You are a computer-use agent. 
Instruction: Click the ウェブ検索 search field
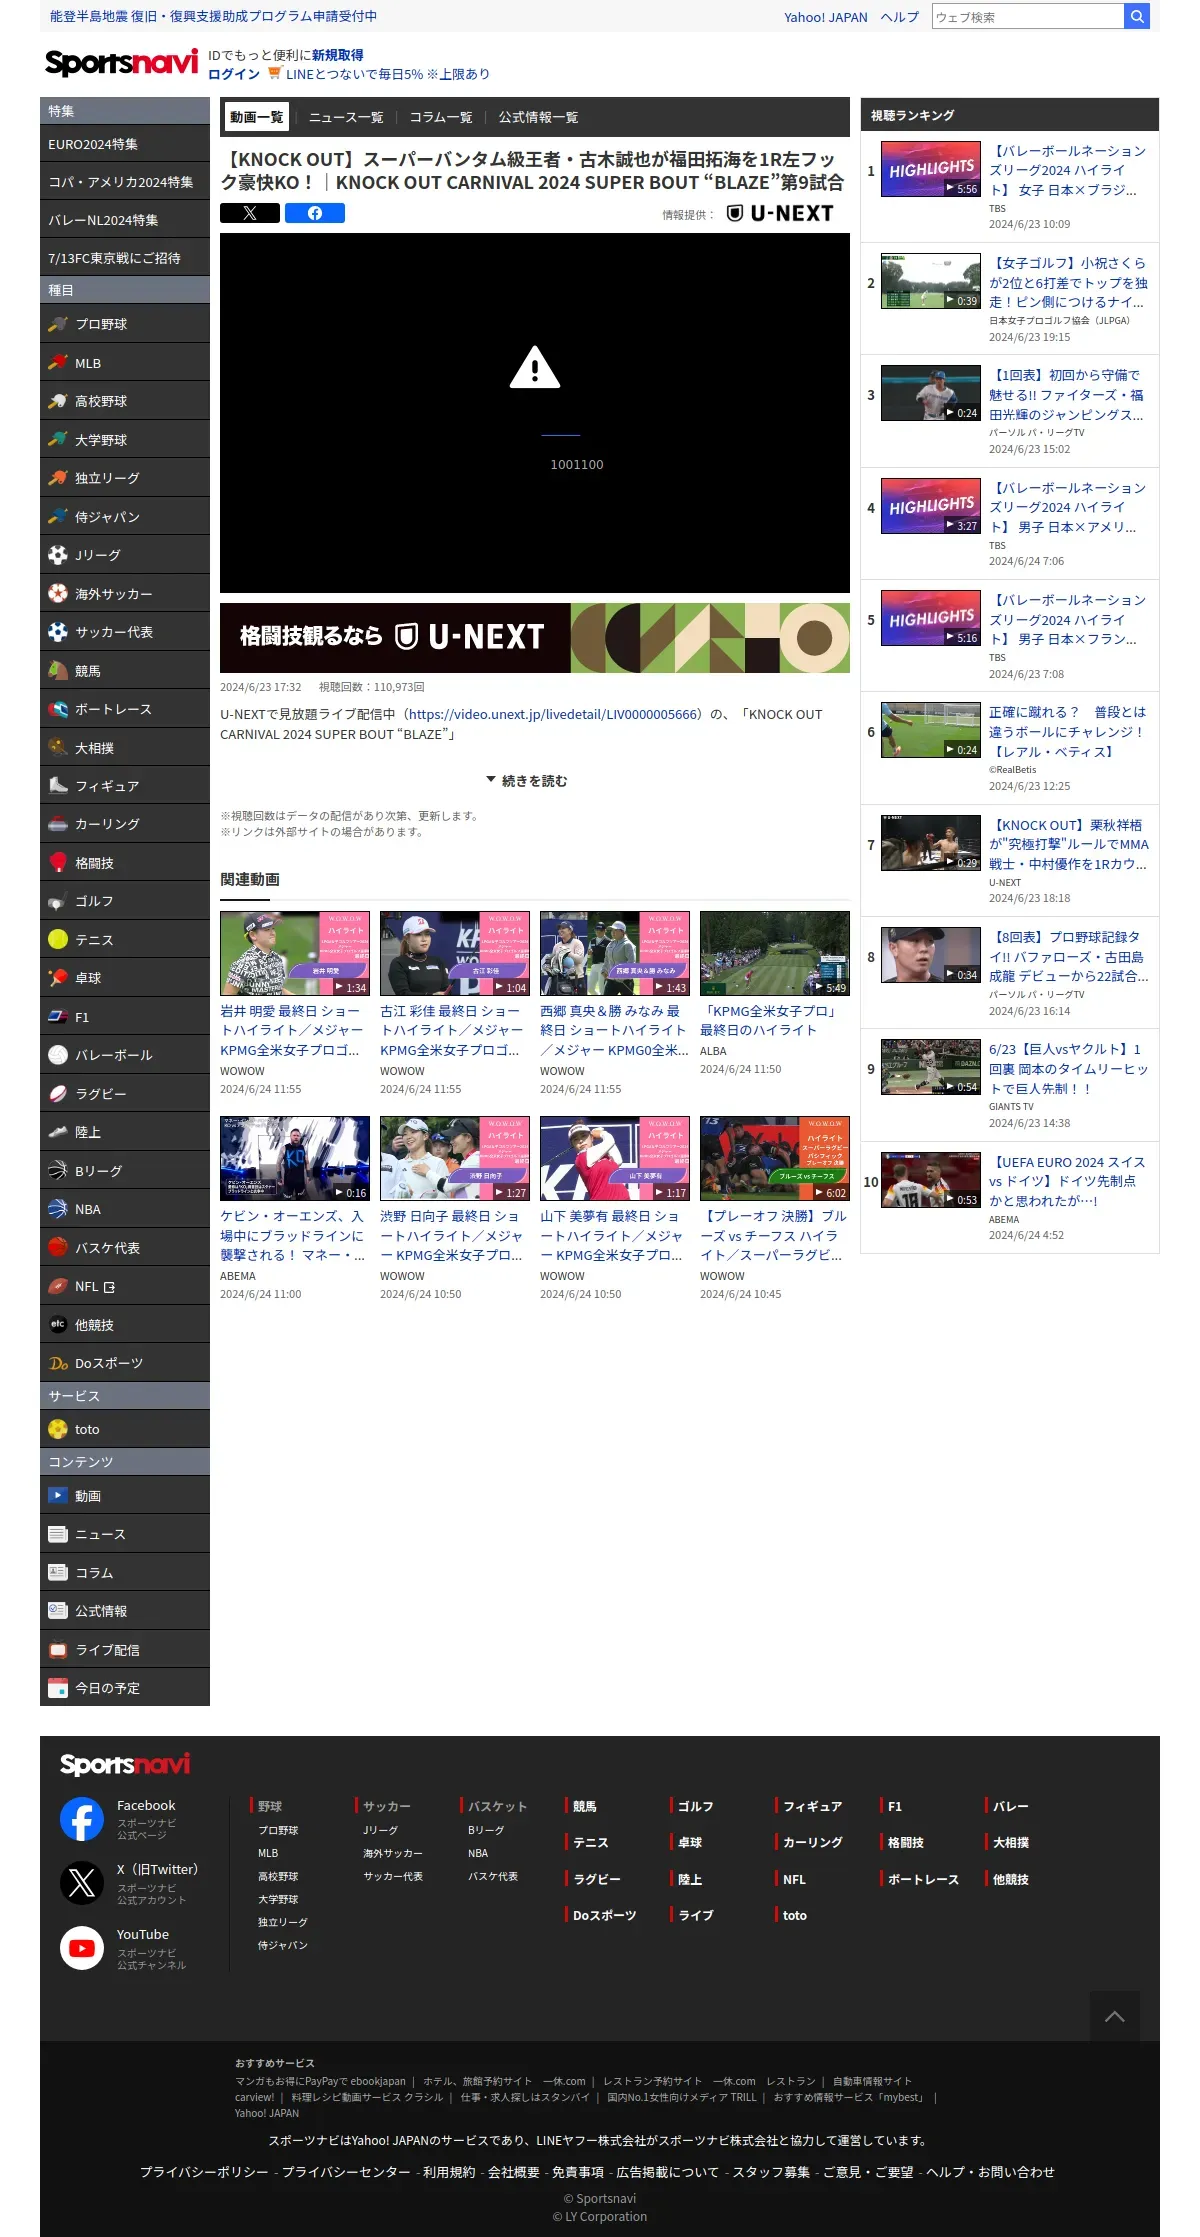coord(1028,16)
